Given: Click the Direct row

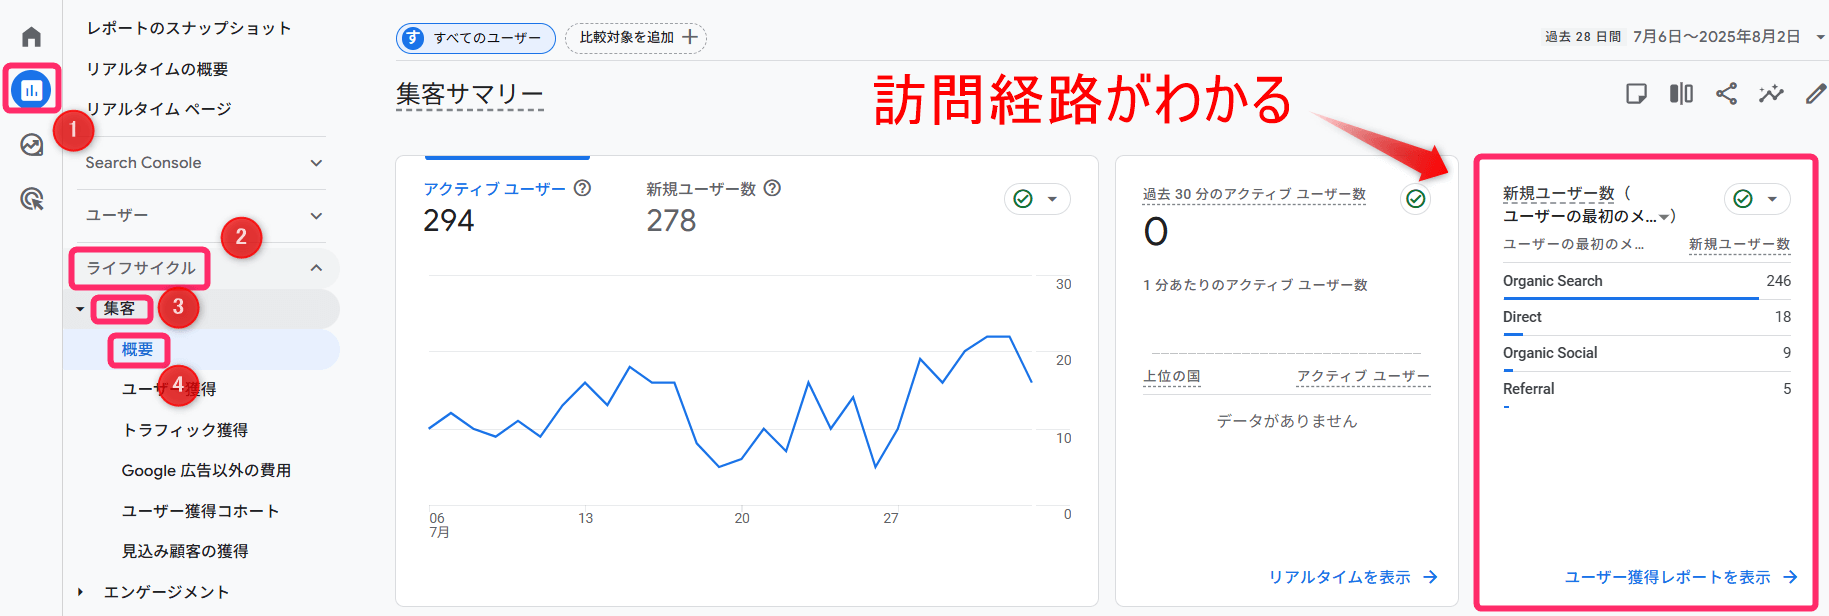Looking at the screenshot, I should 1646,317.
